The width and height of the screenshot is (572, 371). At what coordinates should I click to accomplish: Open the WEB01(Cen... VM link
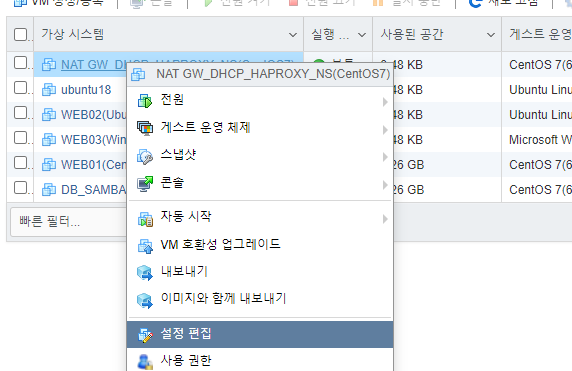pos(93,165)
